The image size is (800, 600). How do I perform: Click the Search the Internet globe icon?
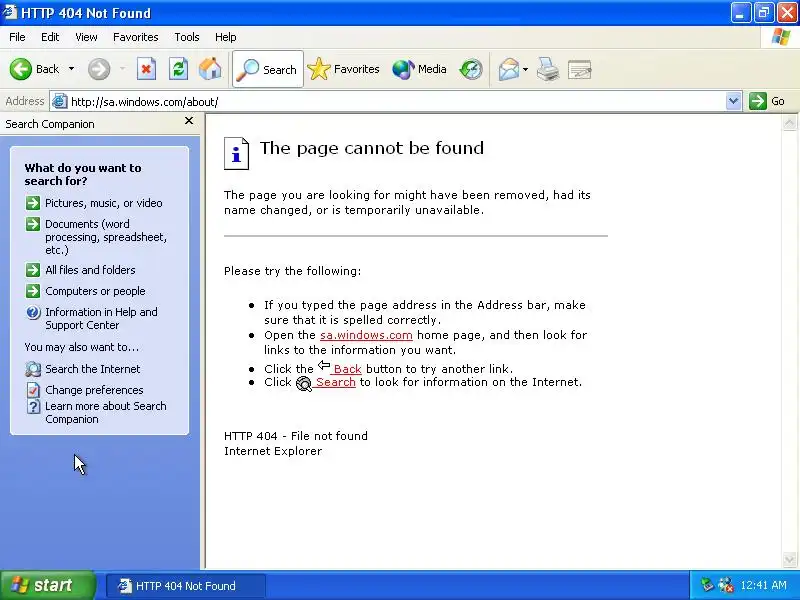point(33,369)
